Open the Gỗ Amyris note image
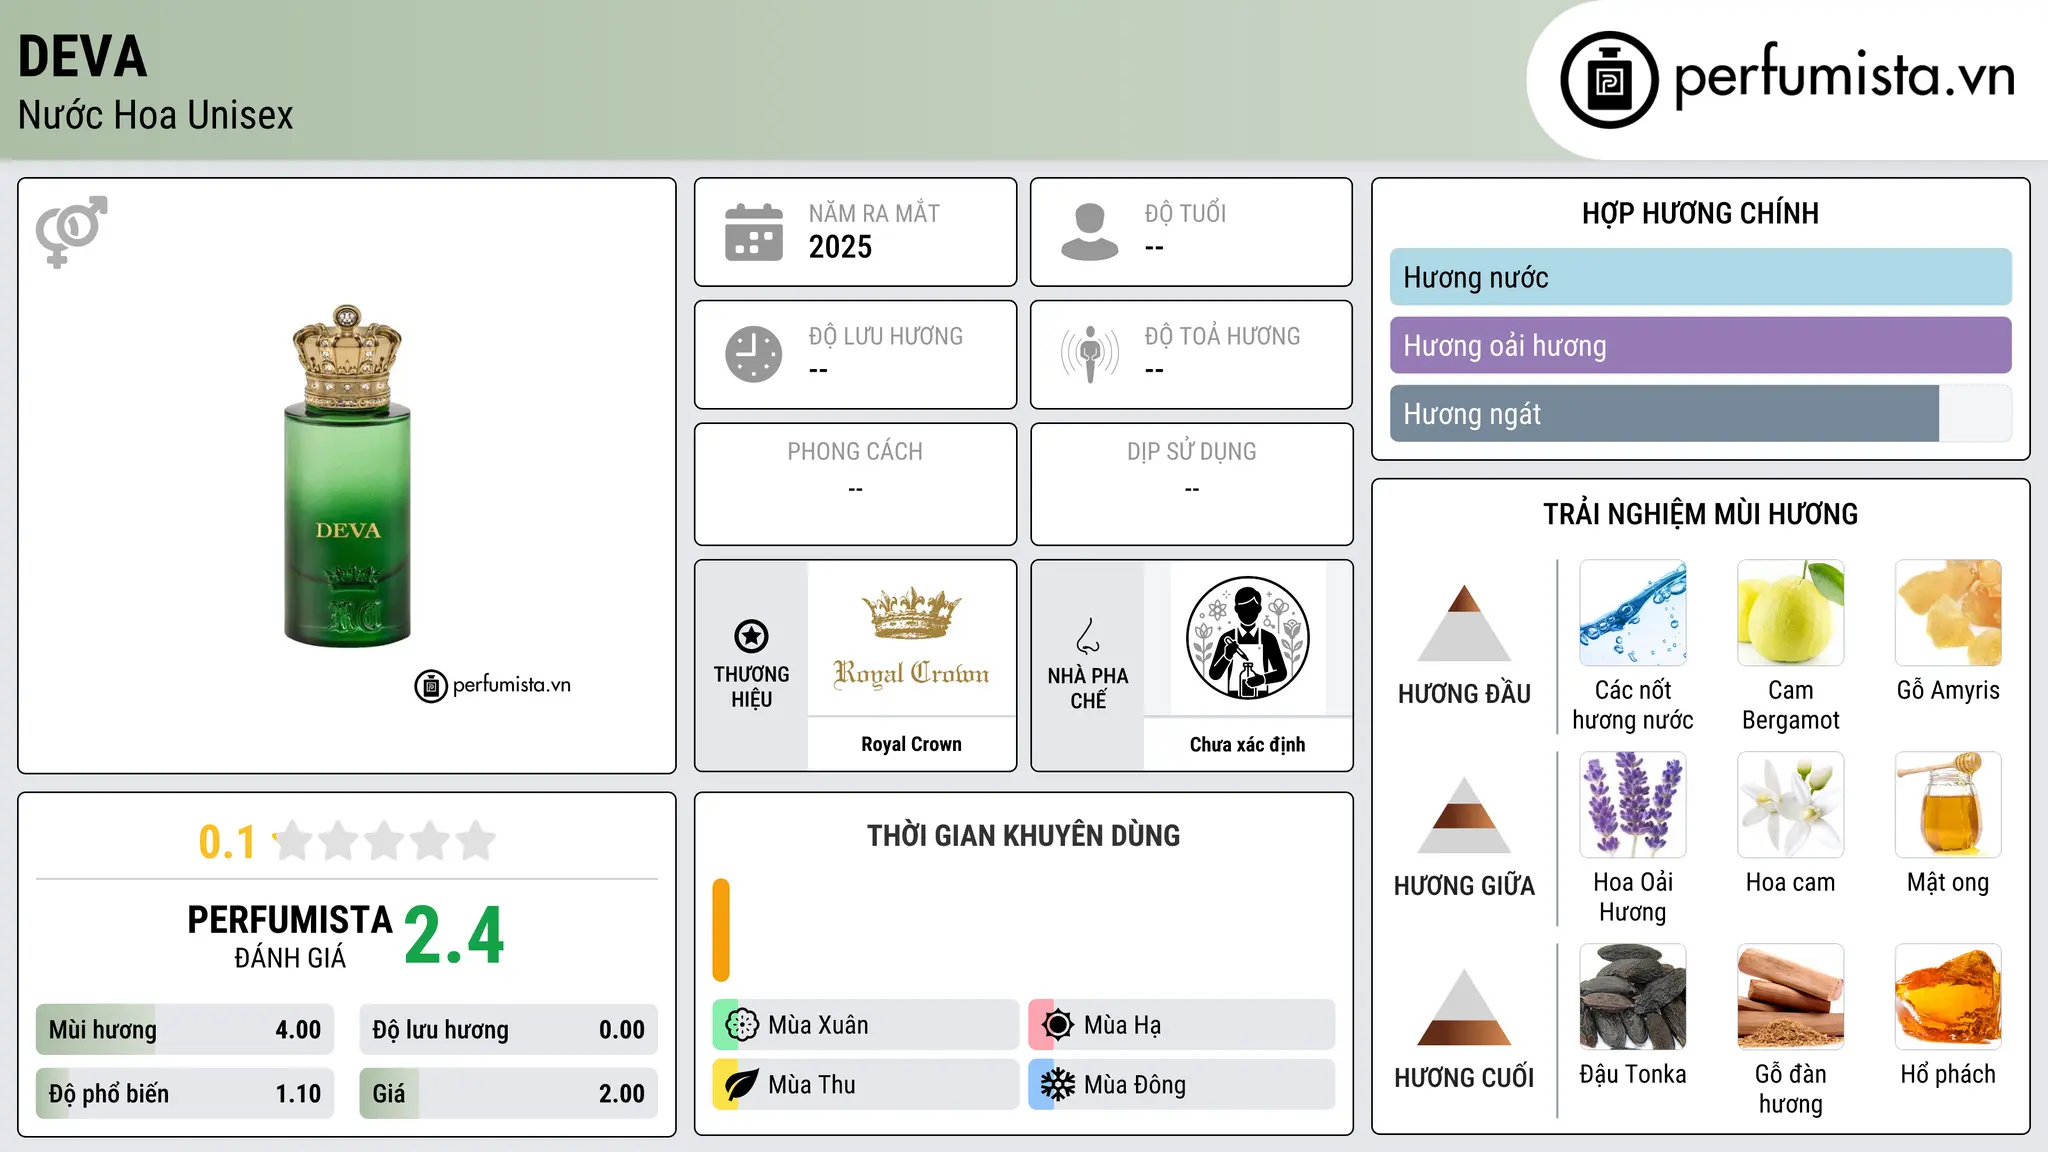2048x1152 pixels. pos(1949,613)
